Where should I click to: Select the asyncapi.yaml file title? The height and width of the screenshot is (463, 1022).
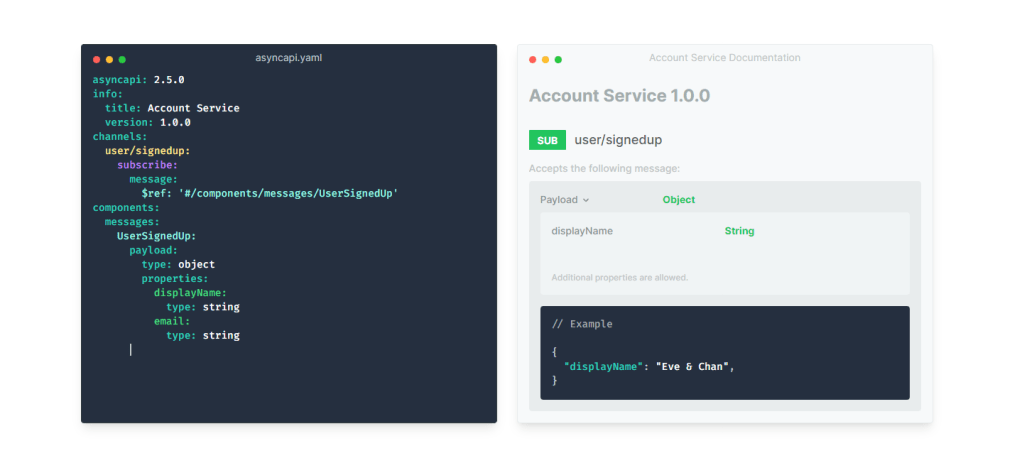[288, 58]
